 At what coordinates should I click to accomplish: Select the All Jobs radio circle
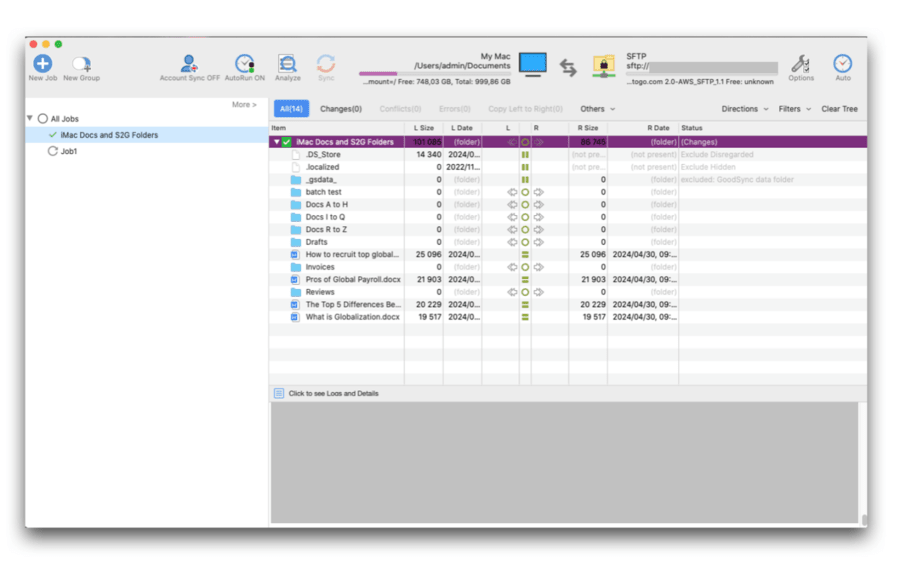pyautogui.click(x=43, y=119)
